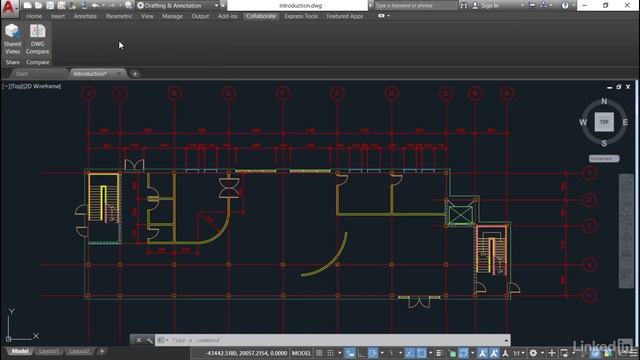
Task: Open the viewport [-] controls label
Action: 5,86
